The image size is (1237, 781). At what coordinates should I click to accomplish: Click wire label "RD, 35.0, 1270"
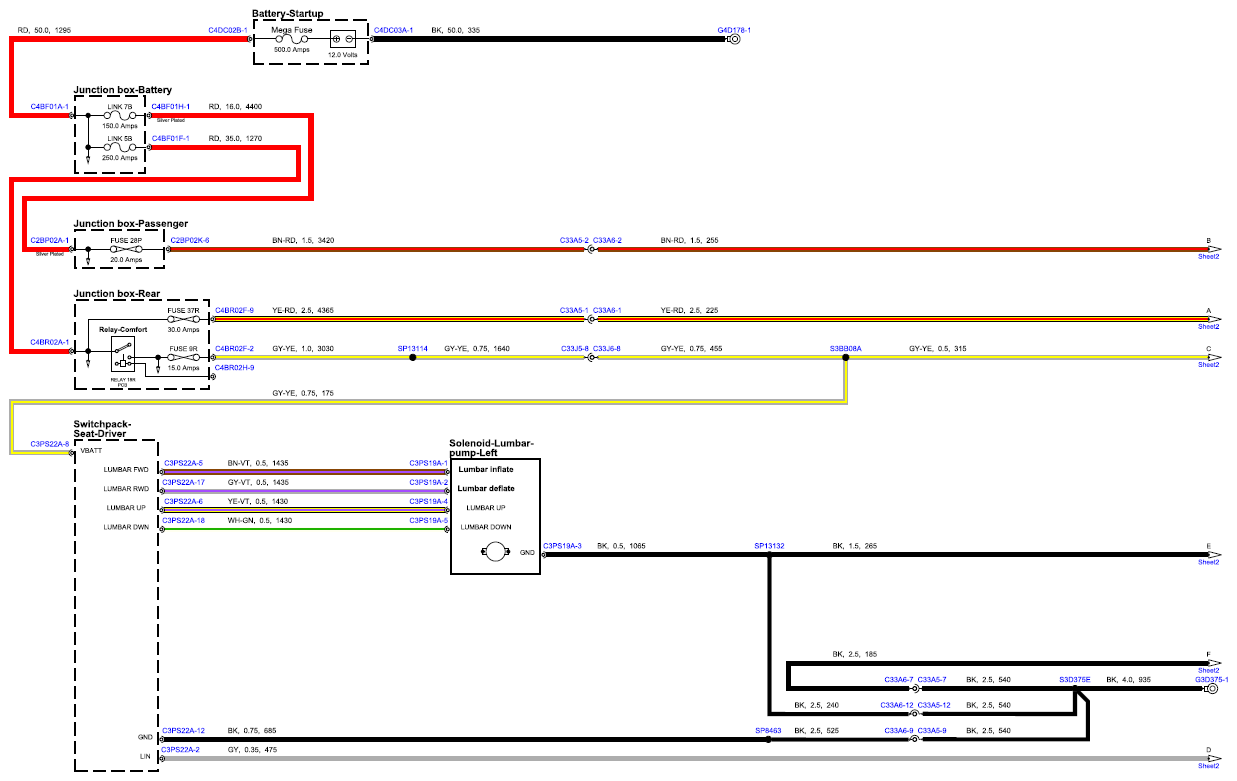point(235,137)
